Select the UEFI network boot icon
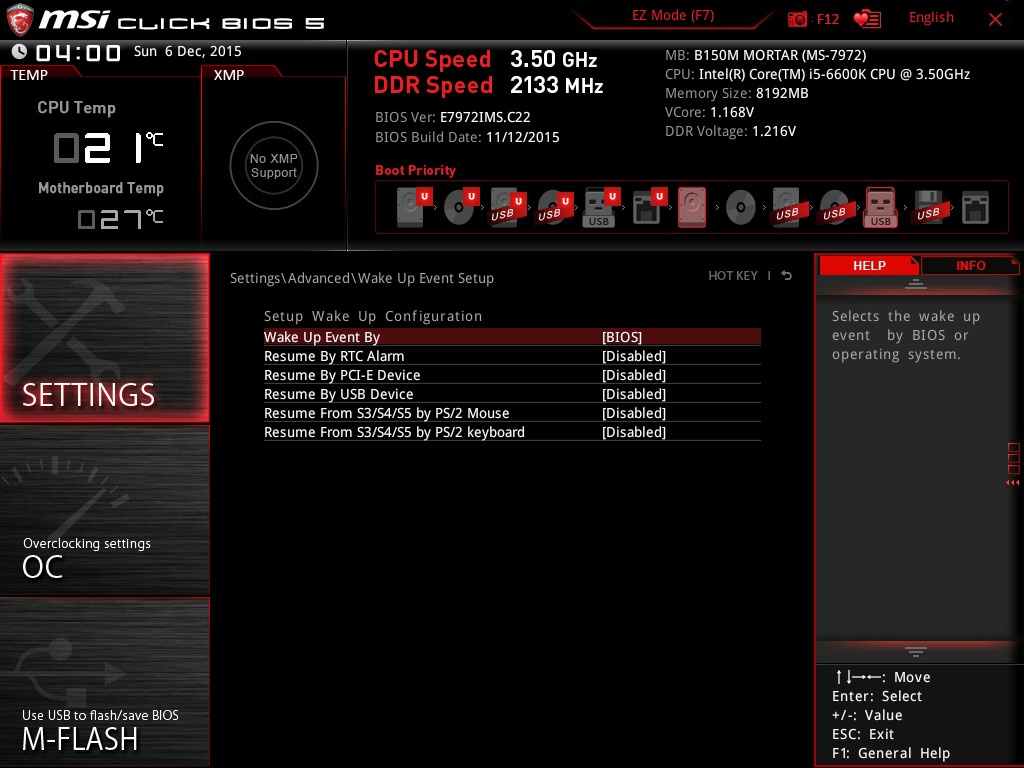This screenshot has width=1024, height=768. pyautogui.click(x=648, y=208)
